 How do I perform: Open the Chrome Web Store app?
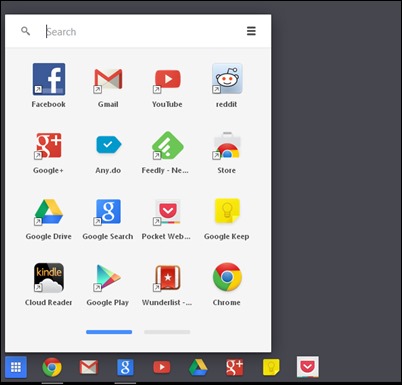click(227, 145)
